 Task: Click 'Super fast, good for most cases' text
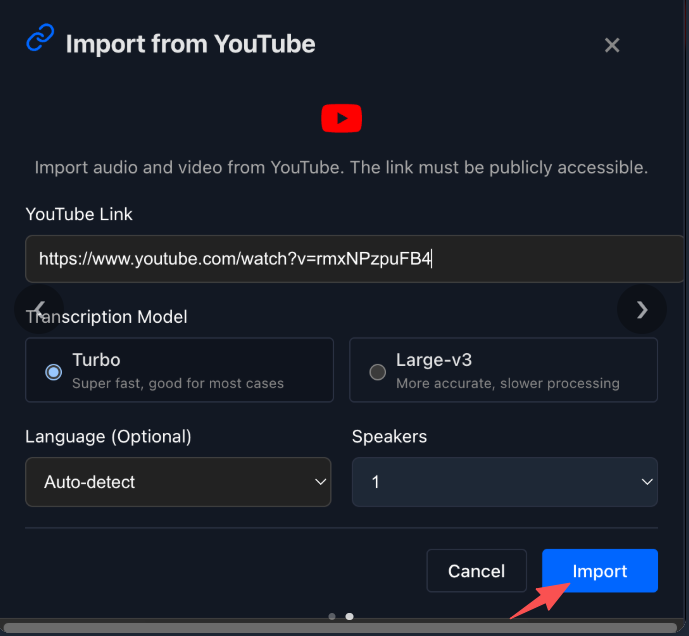(x=178, y=383)
